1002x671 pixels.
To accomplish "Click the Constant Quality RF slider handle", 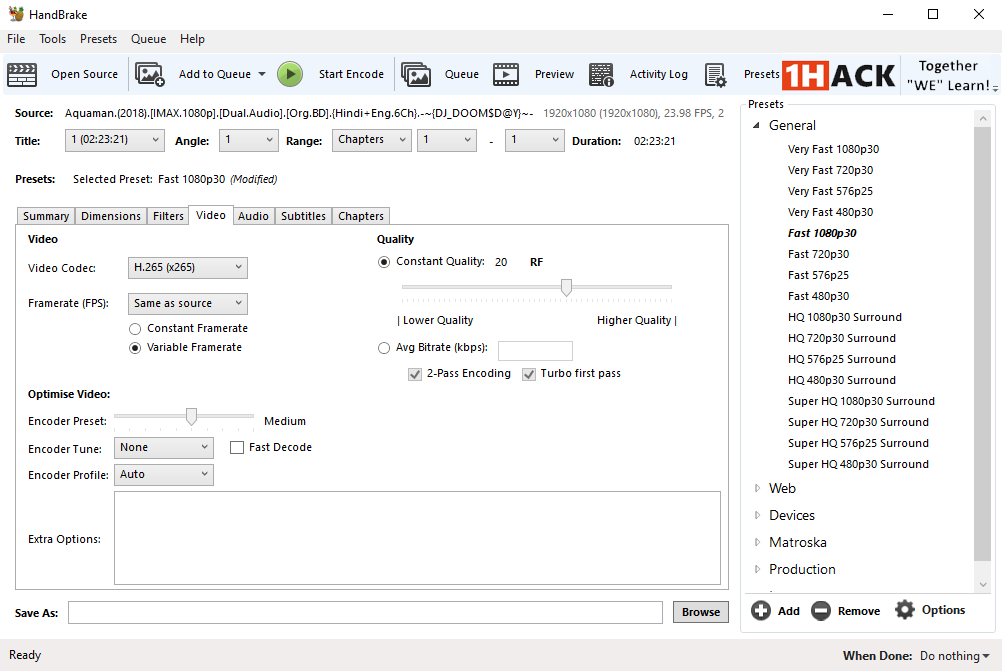I will pyautogui.click(x=566, y=288).
